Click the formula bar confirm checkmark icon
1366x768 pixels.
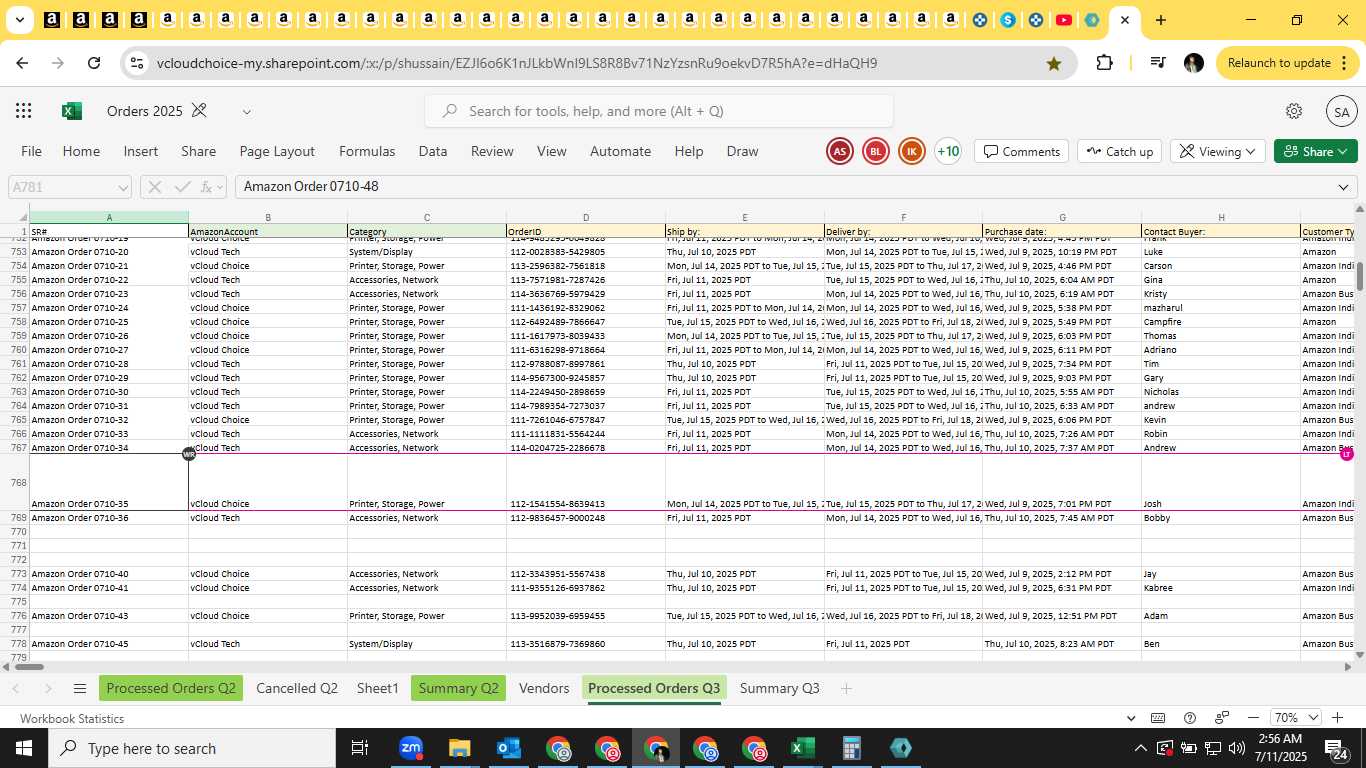click(182, 187)
